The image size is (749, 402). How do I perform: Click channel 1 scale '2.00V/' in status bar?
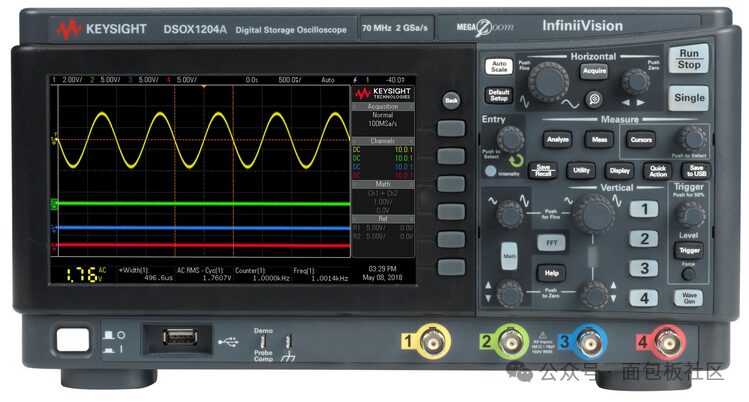[72, 80]
